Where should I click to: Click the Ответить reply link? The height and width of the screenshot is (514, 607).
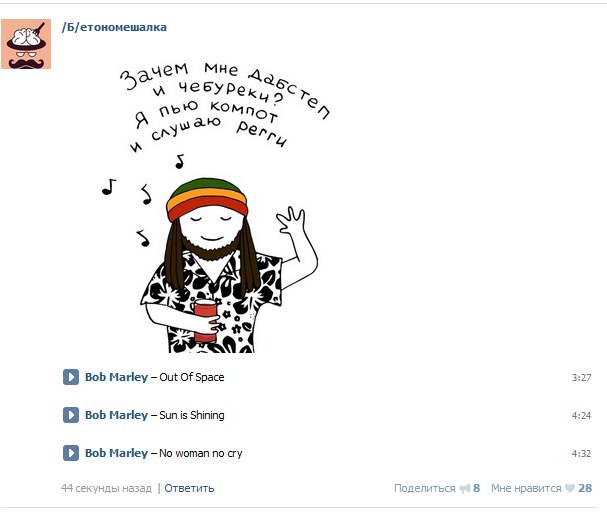[189, 488]
